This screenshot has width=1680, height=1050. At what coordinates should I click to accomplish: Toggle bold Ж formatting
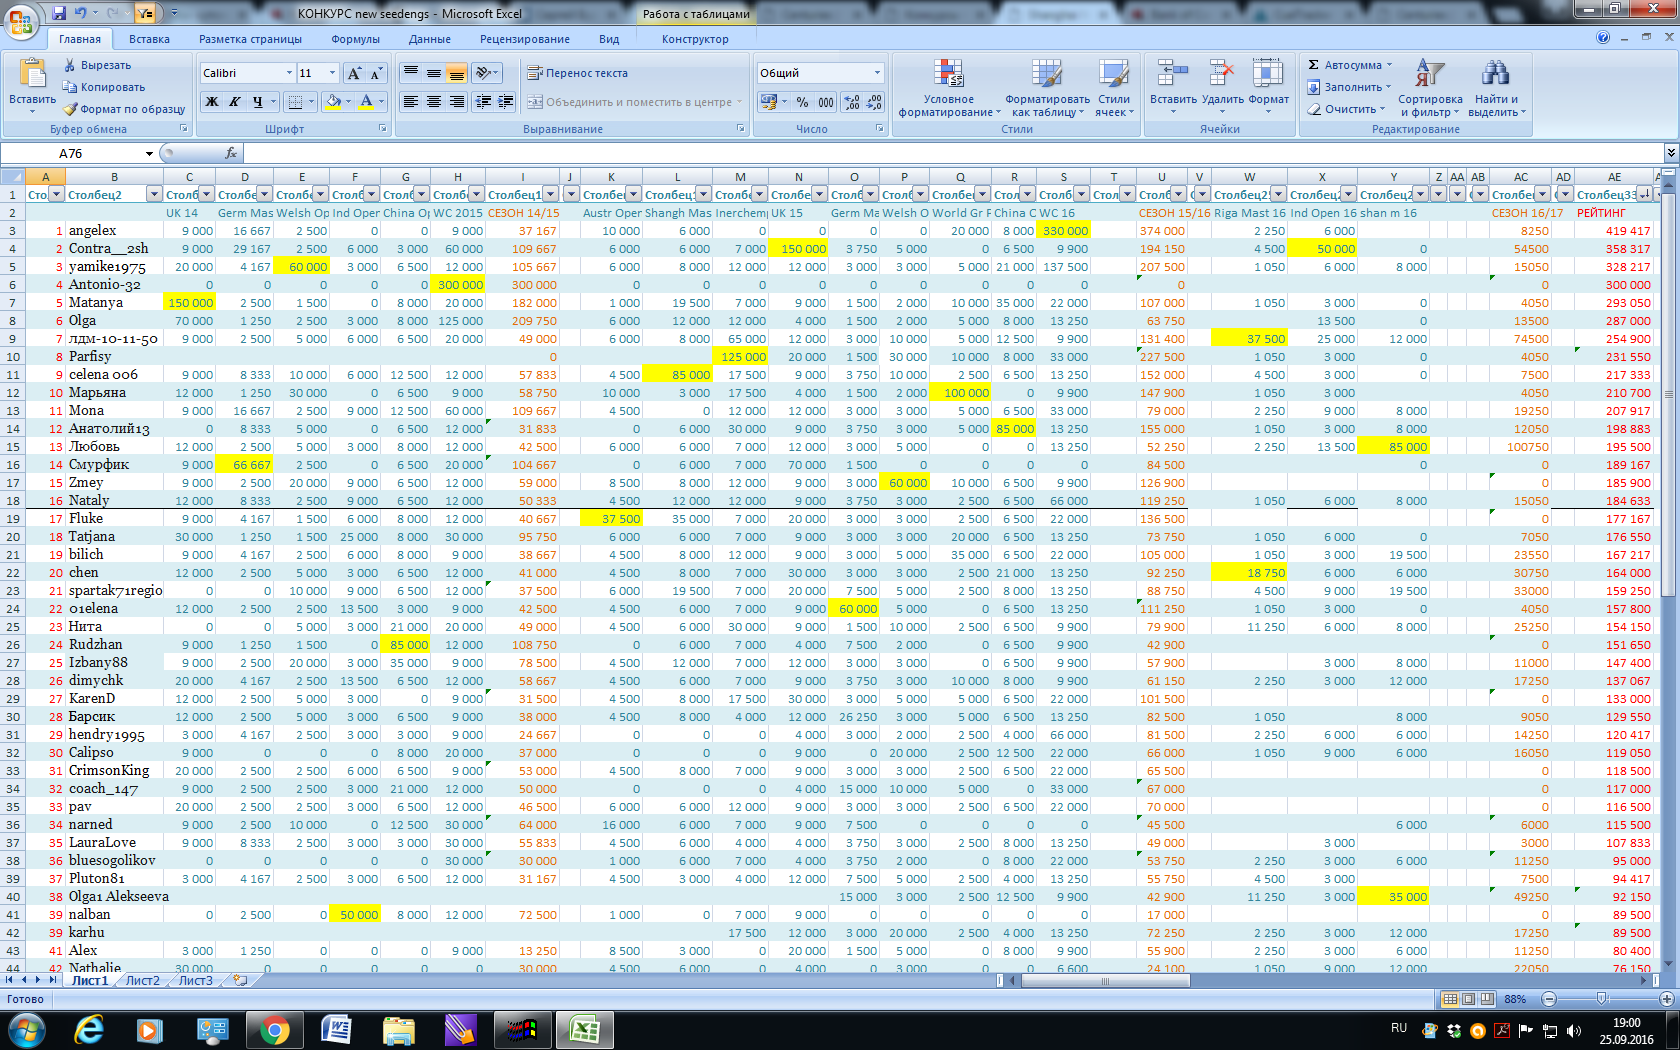pyautogui.click(x=212, y=102)
